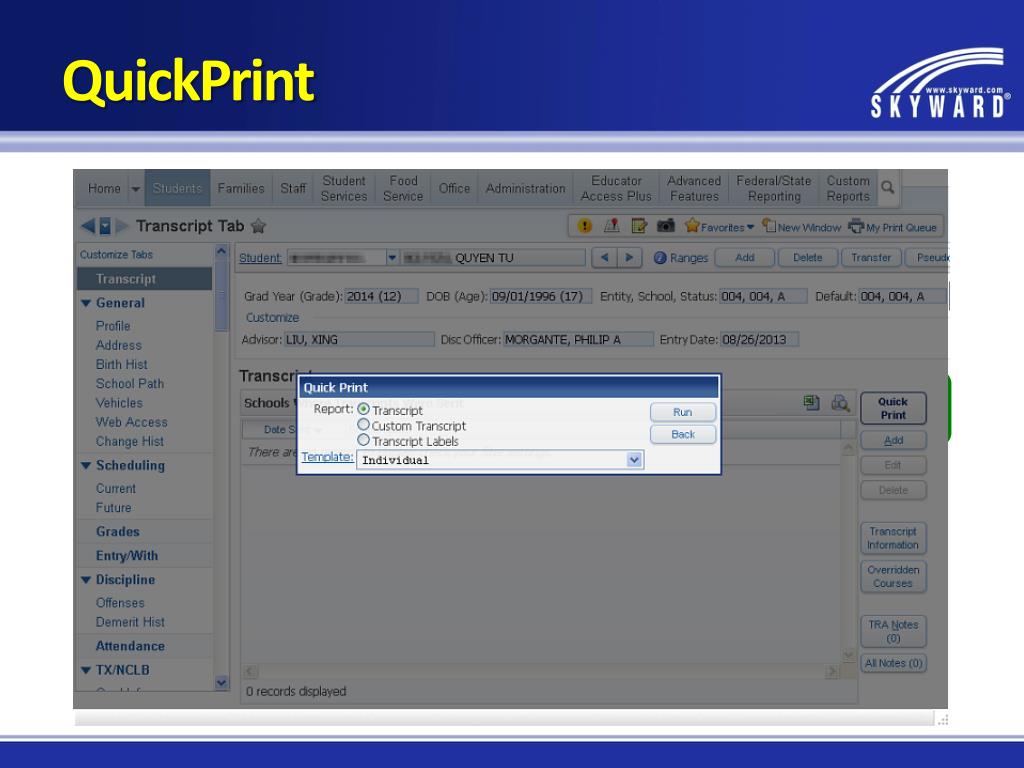Collapse the Discipline section
Screen dimensions: 1024x768
(x=86, y=580)
